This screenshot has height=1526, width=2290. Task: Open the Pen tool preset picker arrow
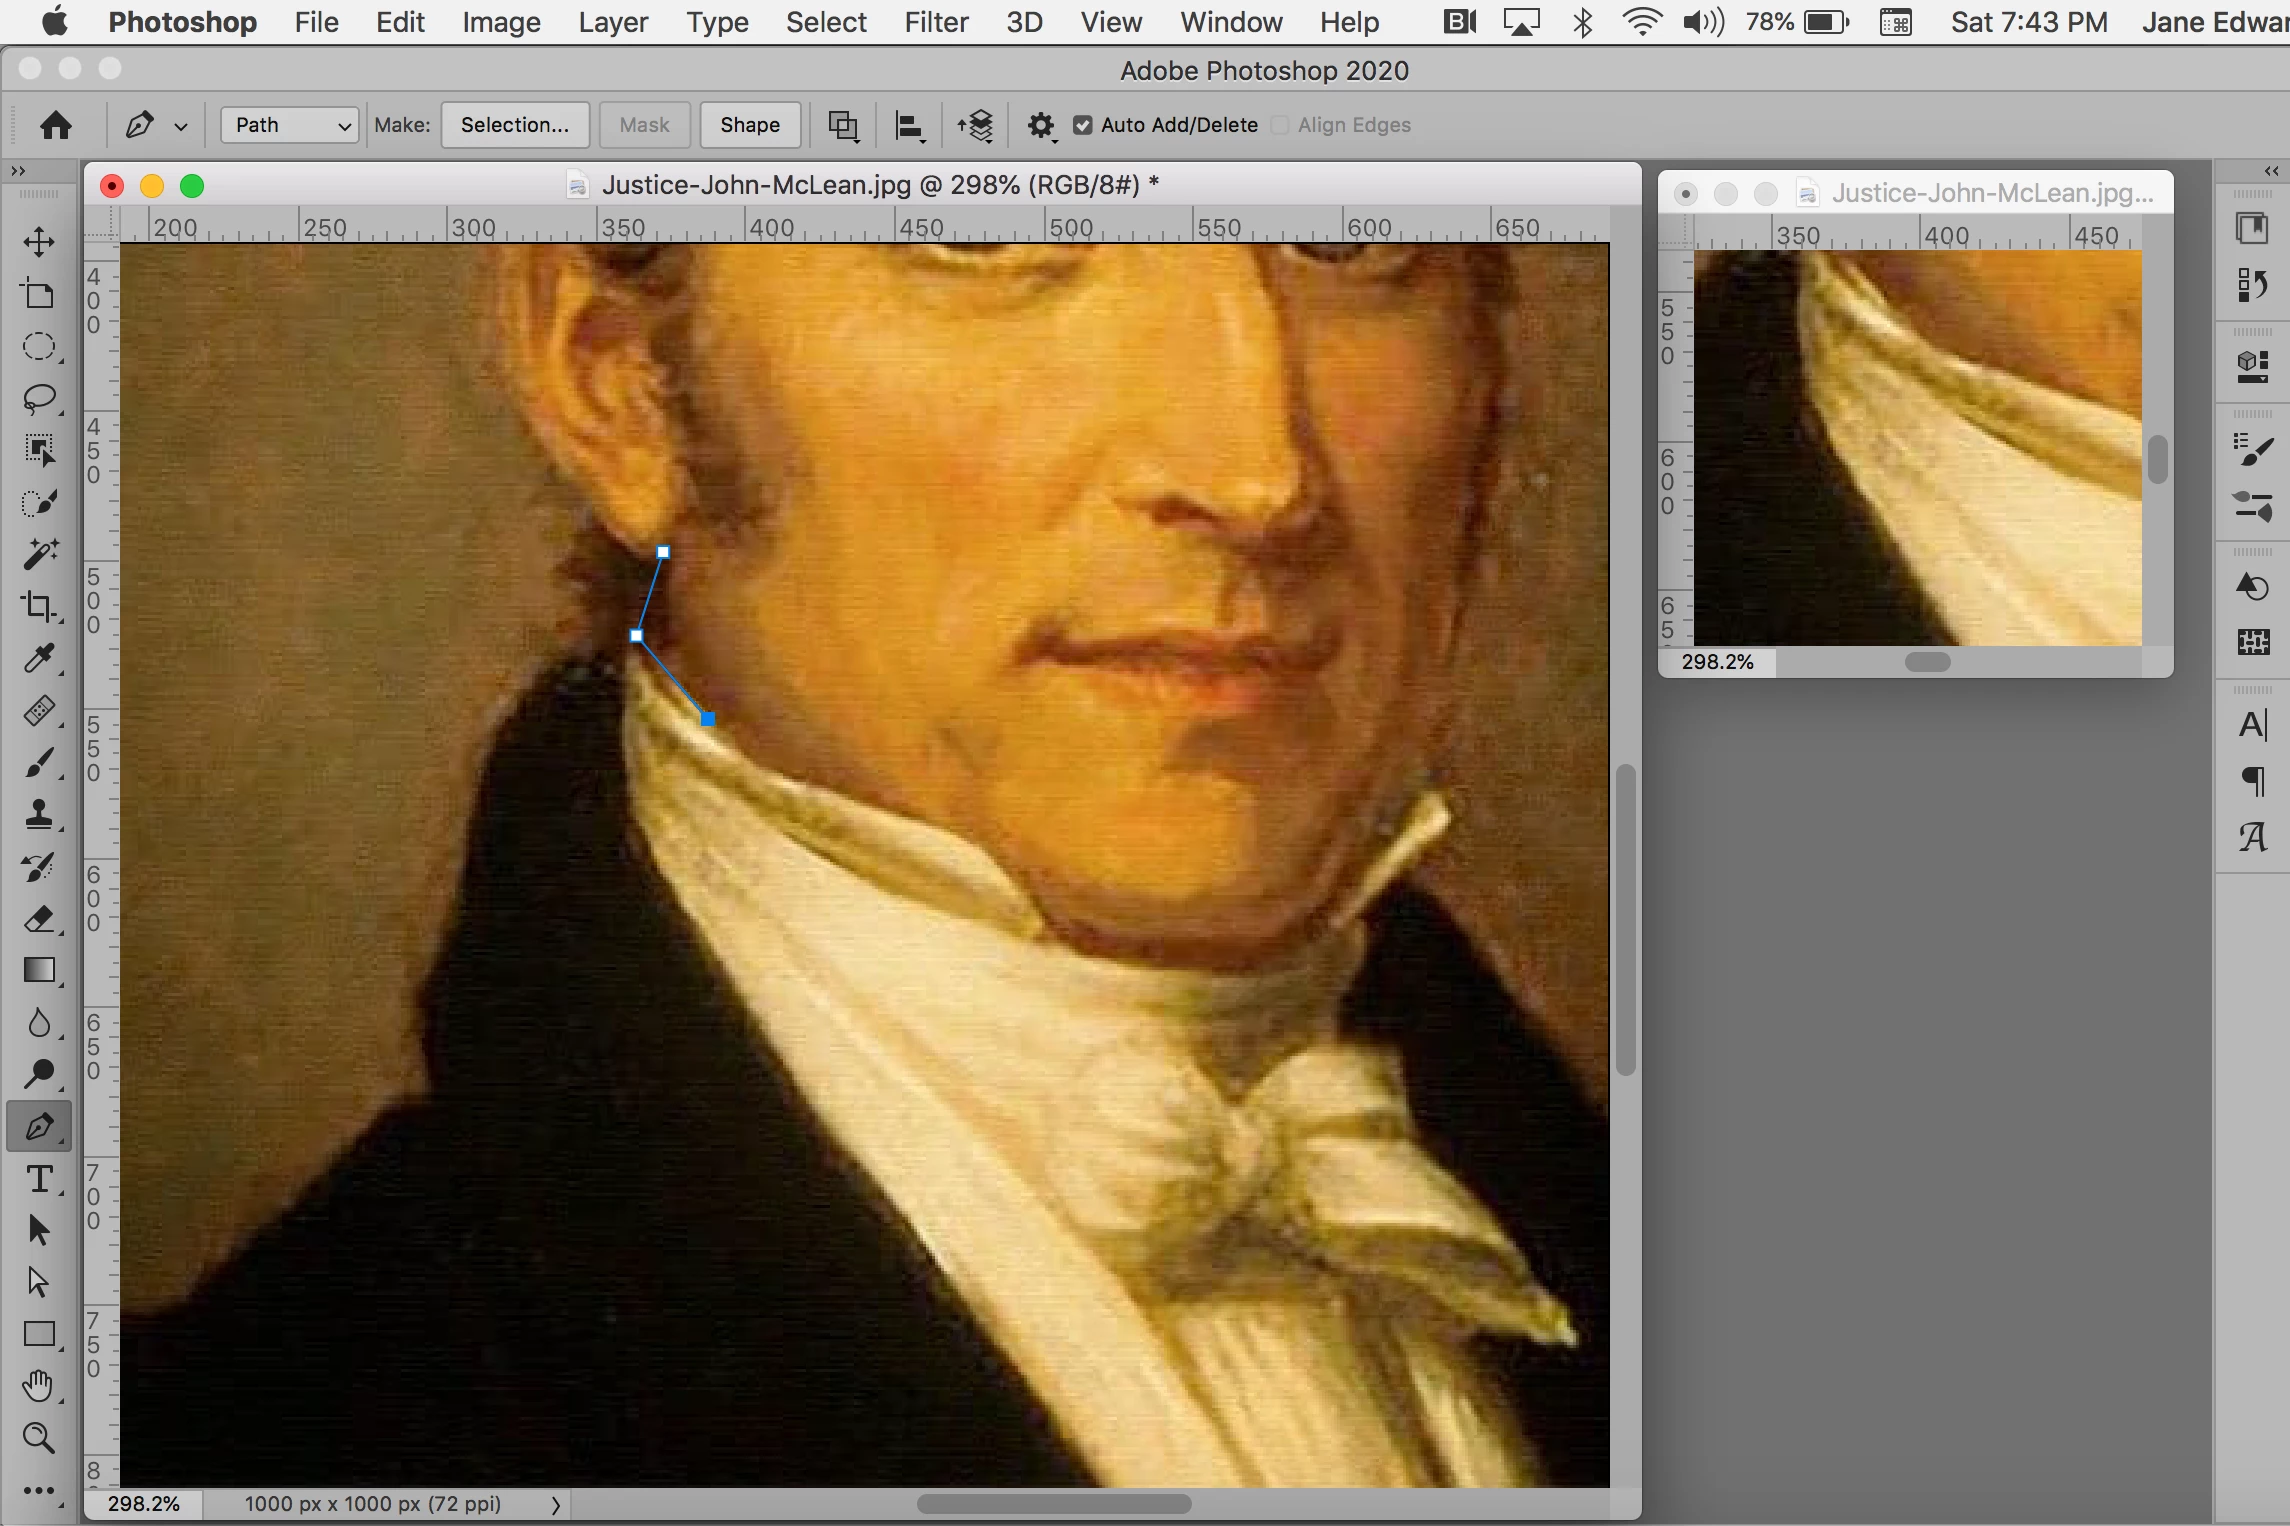click(181, 126)
